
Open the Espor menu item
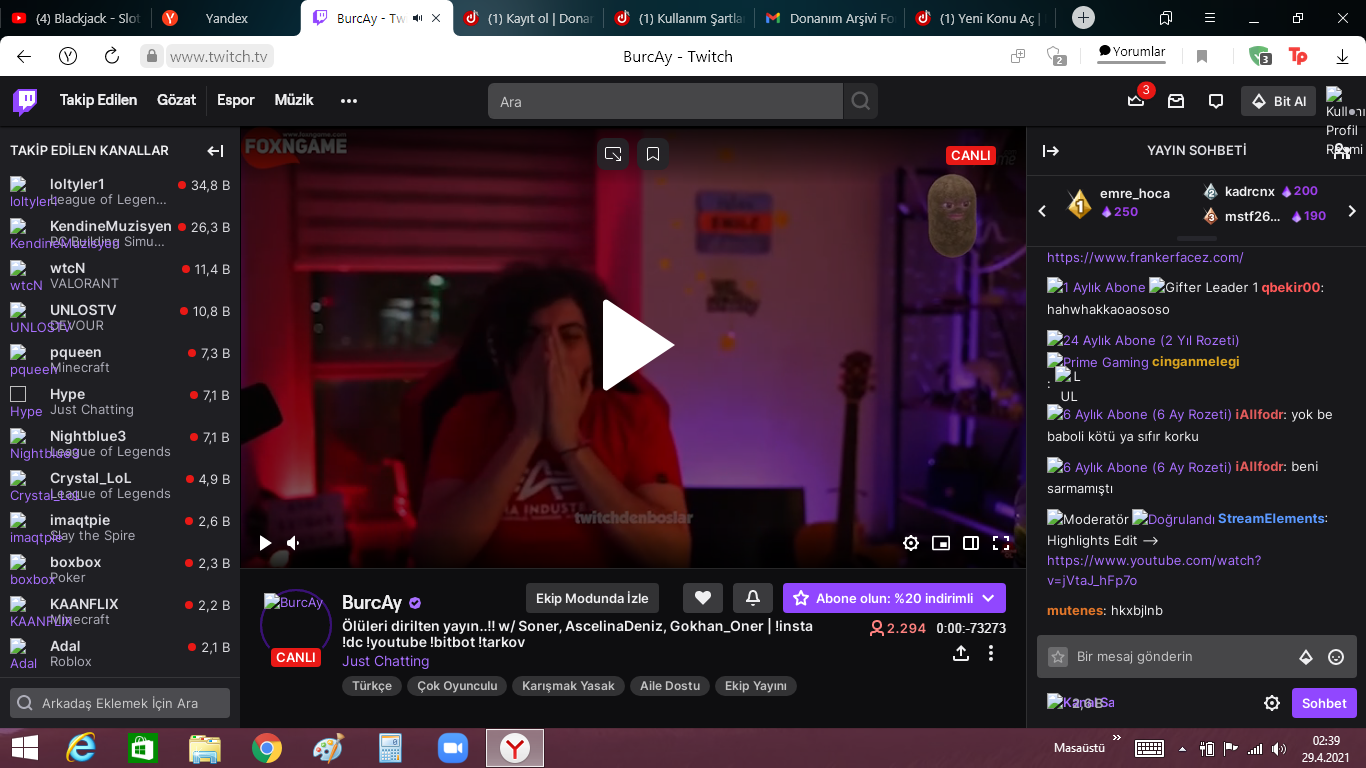tap(236, 100)
